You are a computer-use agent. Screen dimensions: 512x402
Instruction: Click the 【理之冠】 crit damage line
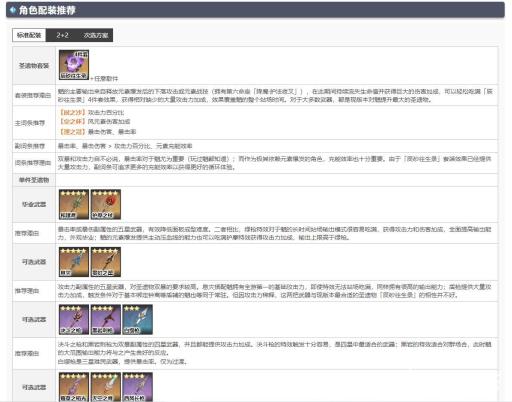[x=97, y=132]
